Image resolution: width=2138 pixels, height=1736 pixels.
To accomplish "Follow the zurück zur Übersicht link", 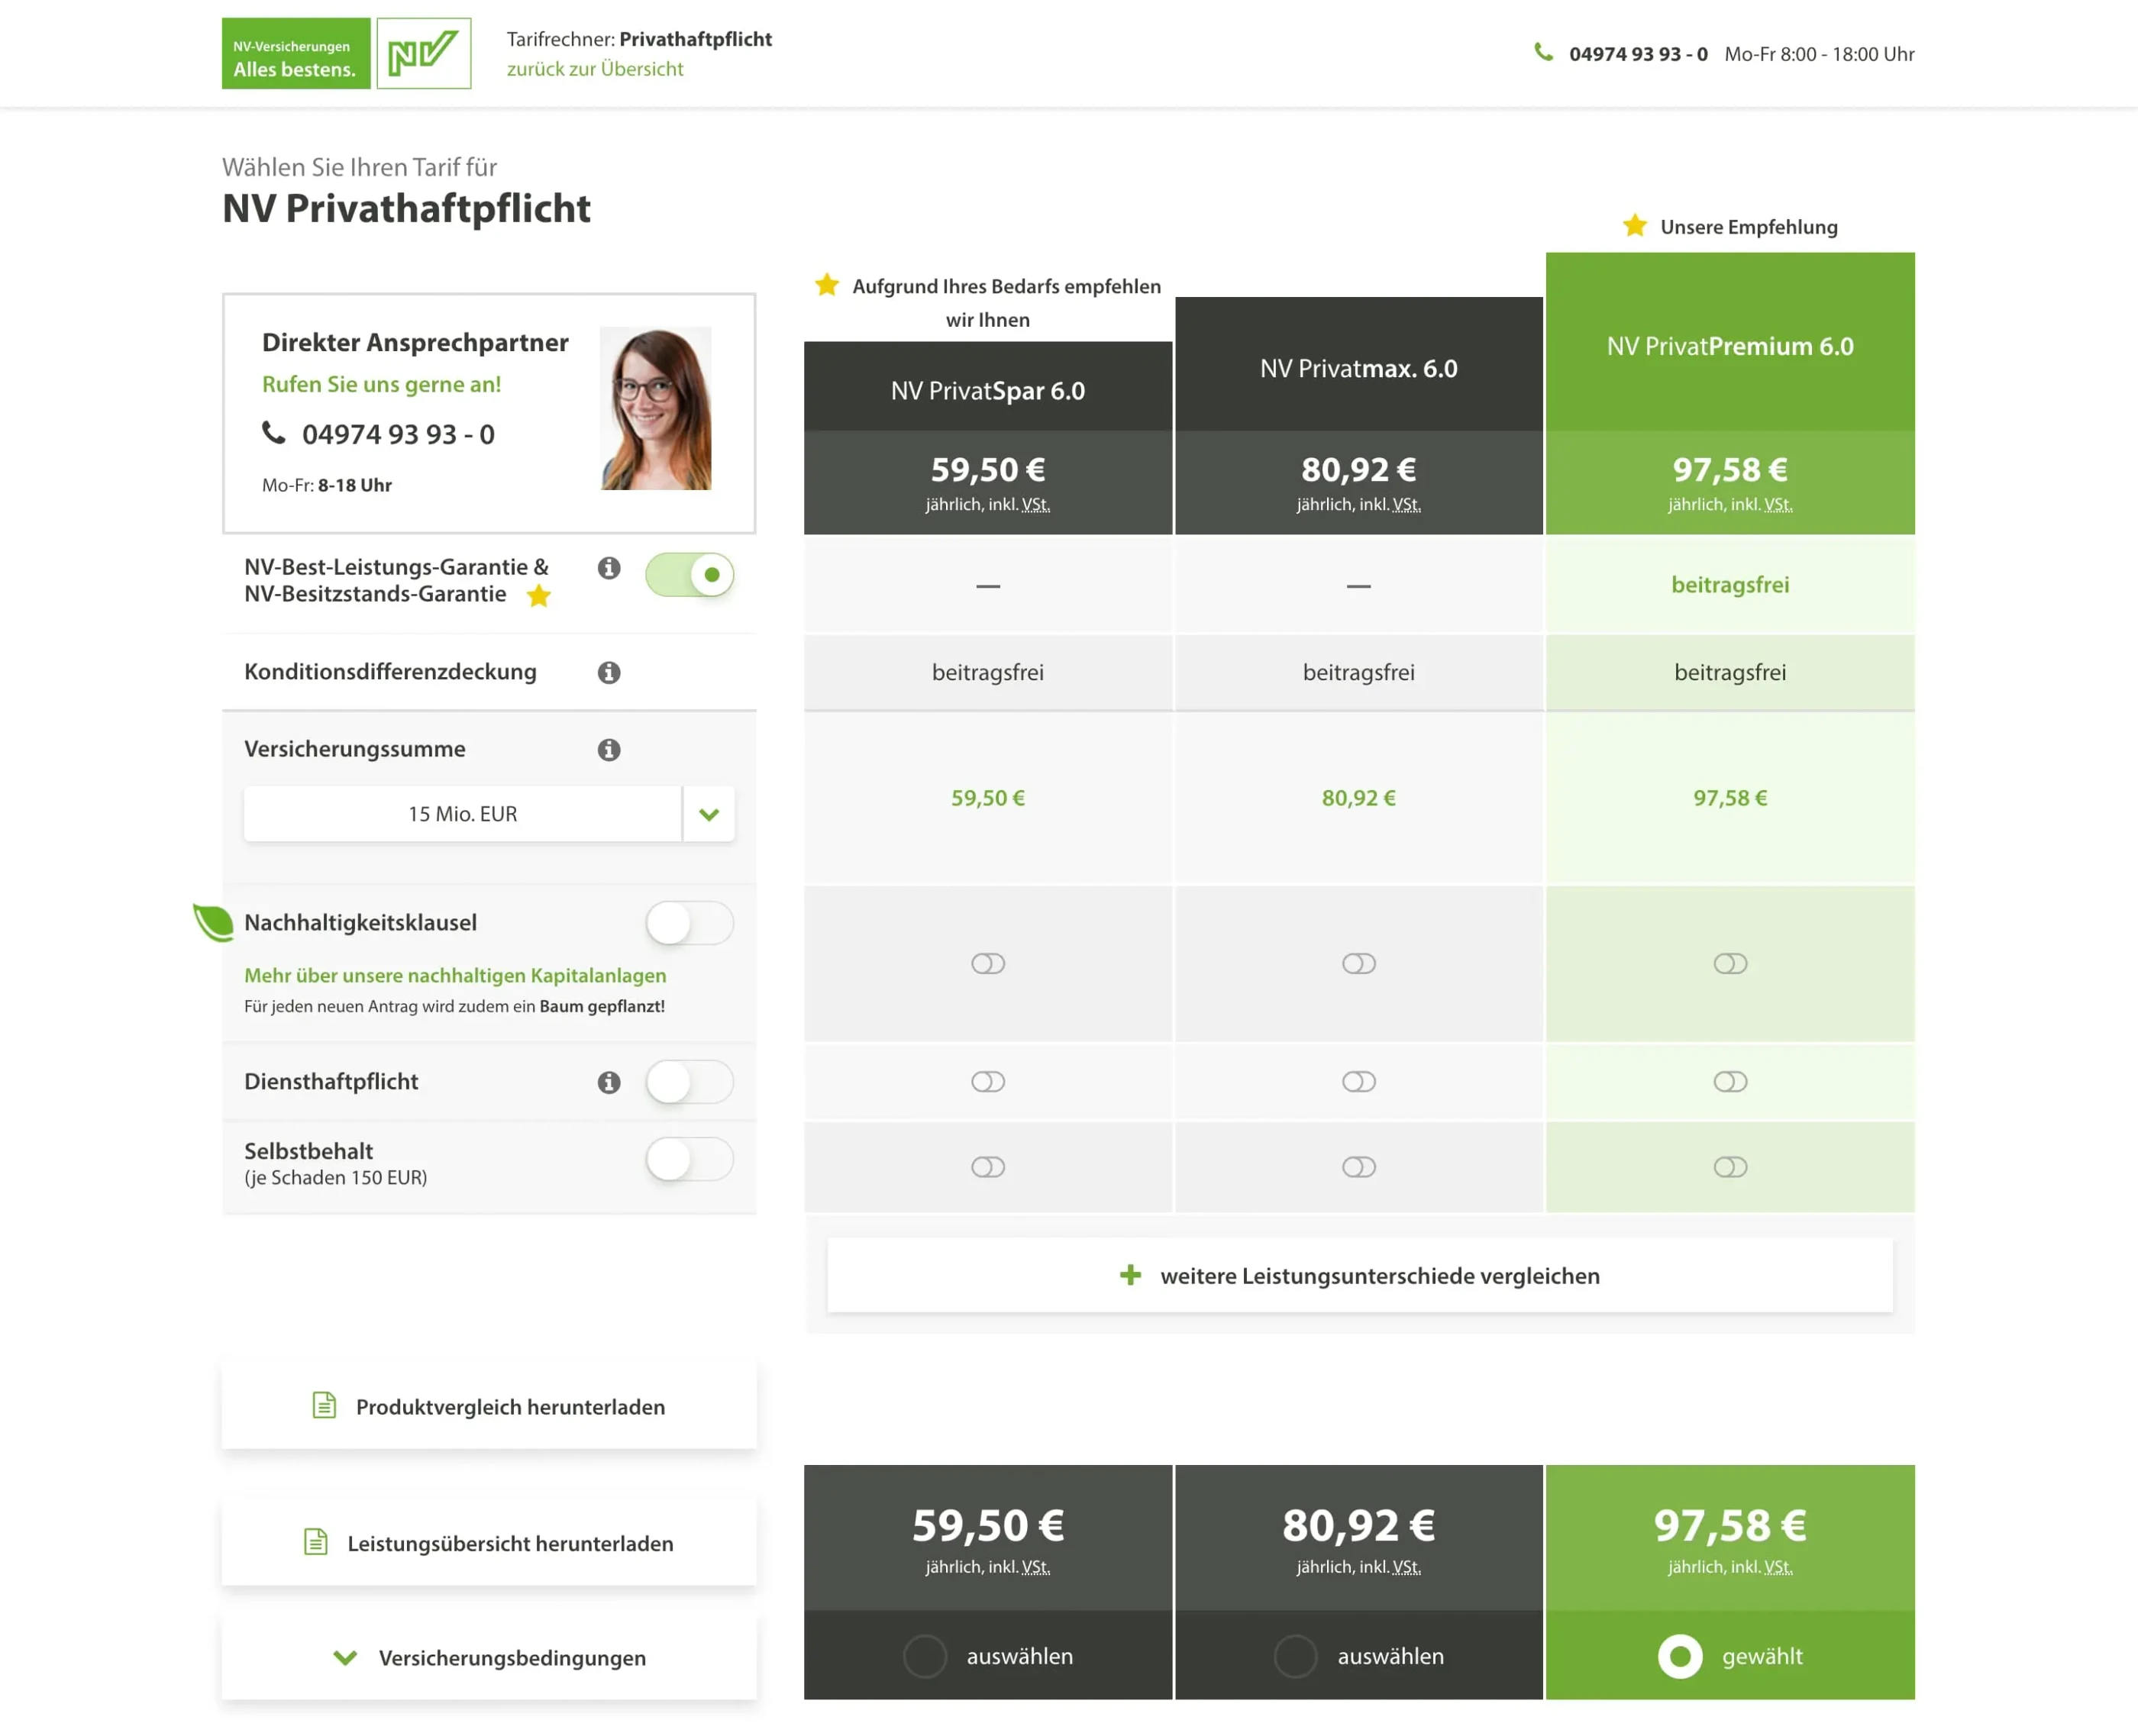I will click(595, 69).
